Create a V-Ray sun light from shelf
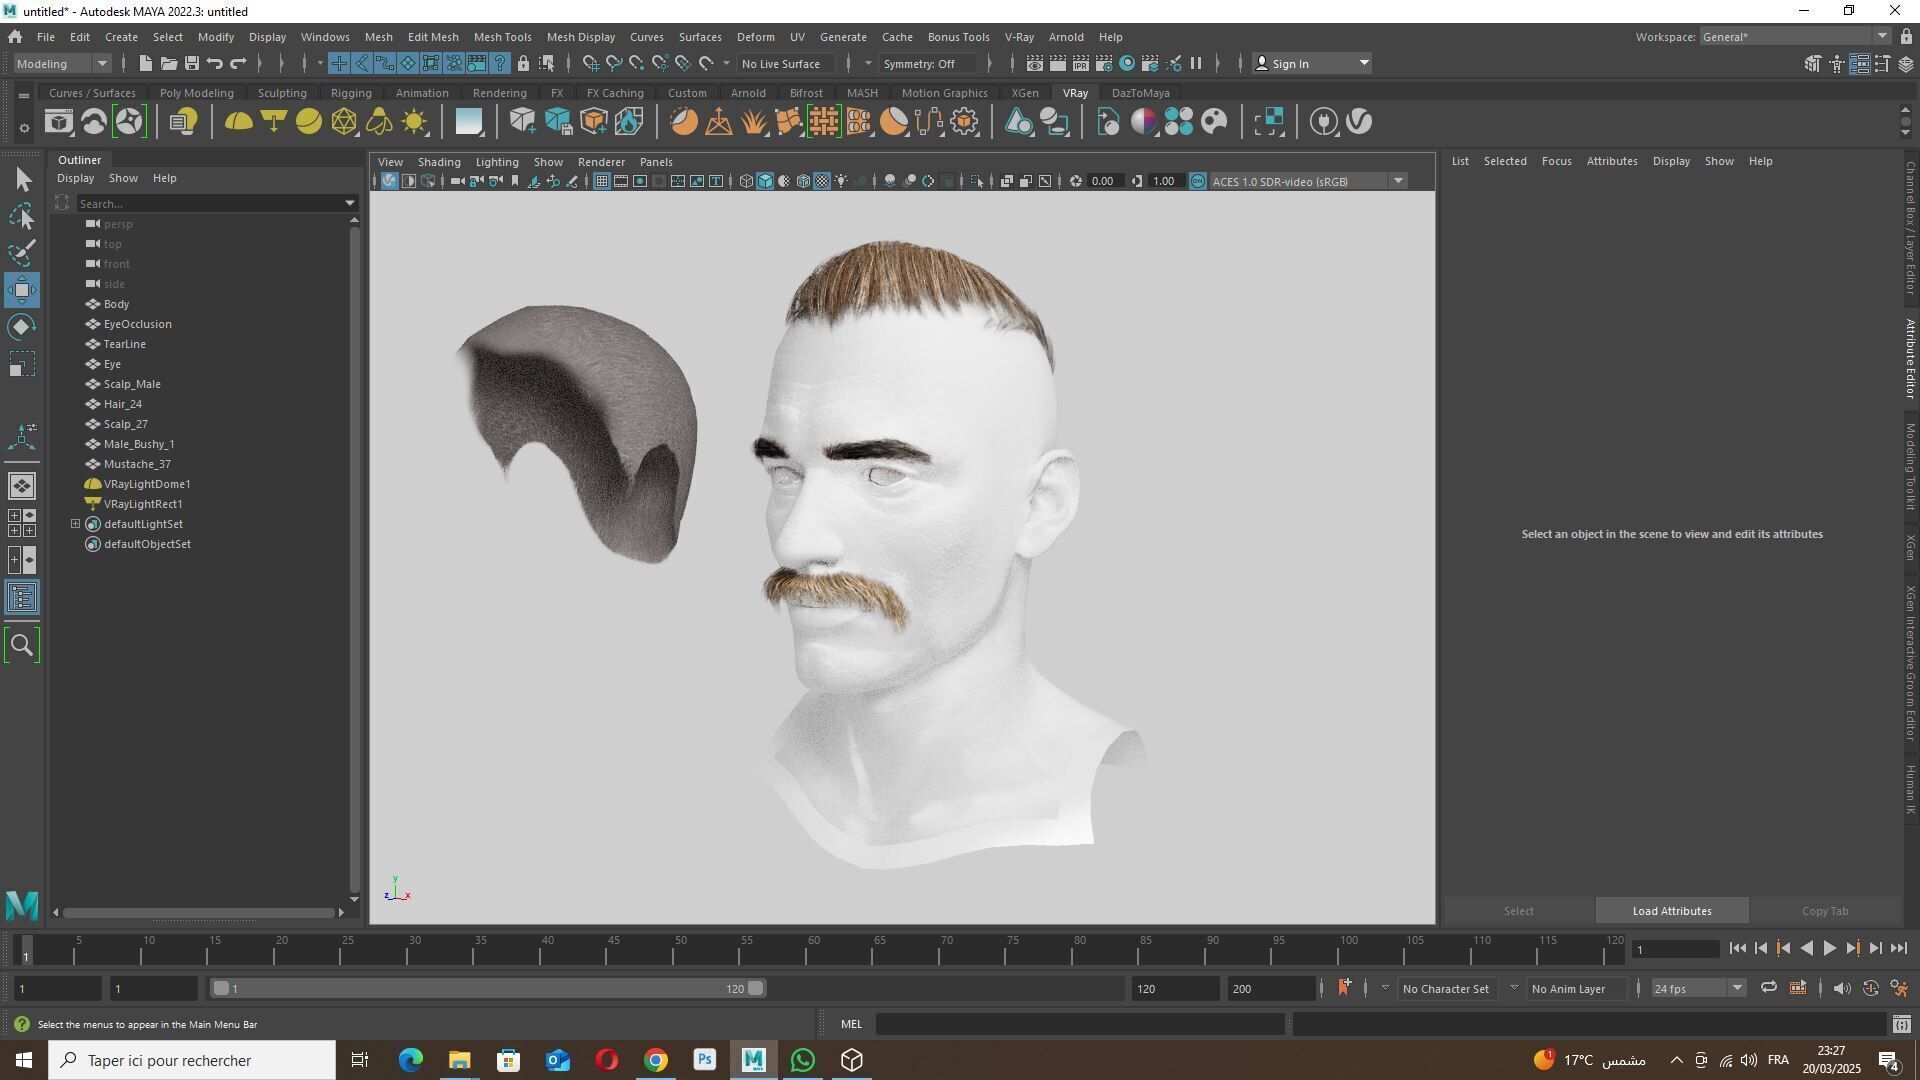Image resolution: width=1920 pixels, height=1080 pixels. tap(414, 122)
